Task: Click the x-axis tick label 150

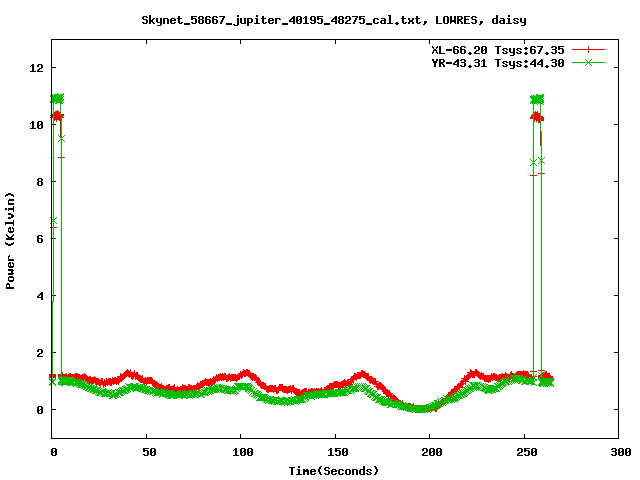Action: pos(338,452)
